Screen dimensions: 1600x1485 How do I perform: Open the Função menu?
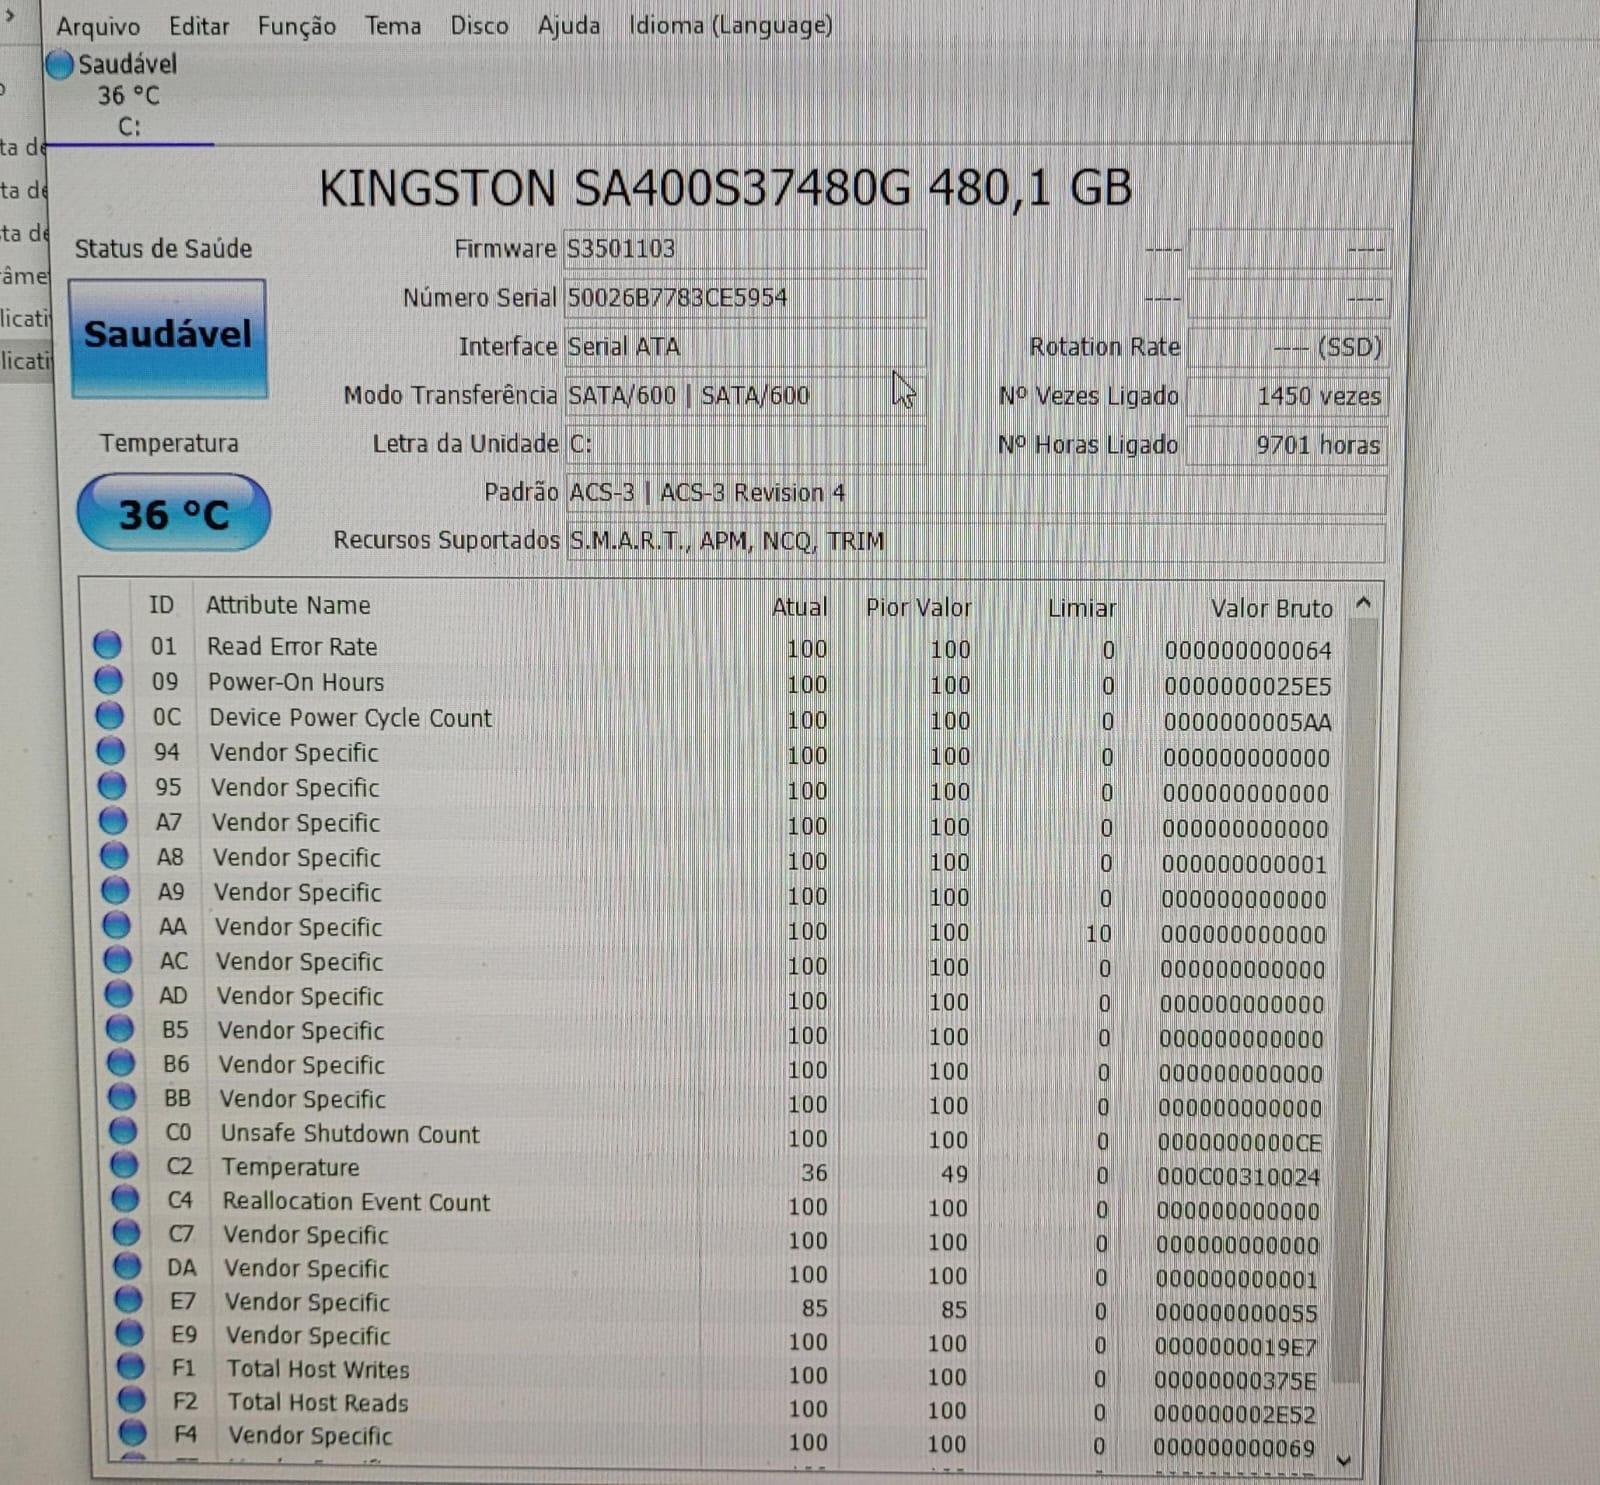pyautogui.click(x=297, y=26)
